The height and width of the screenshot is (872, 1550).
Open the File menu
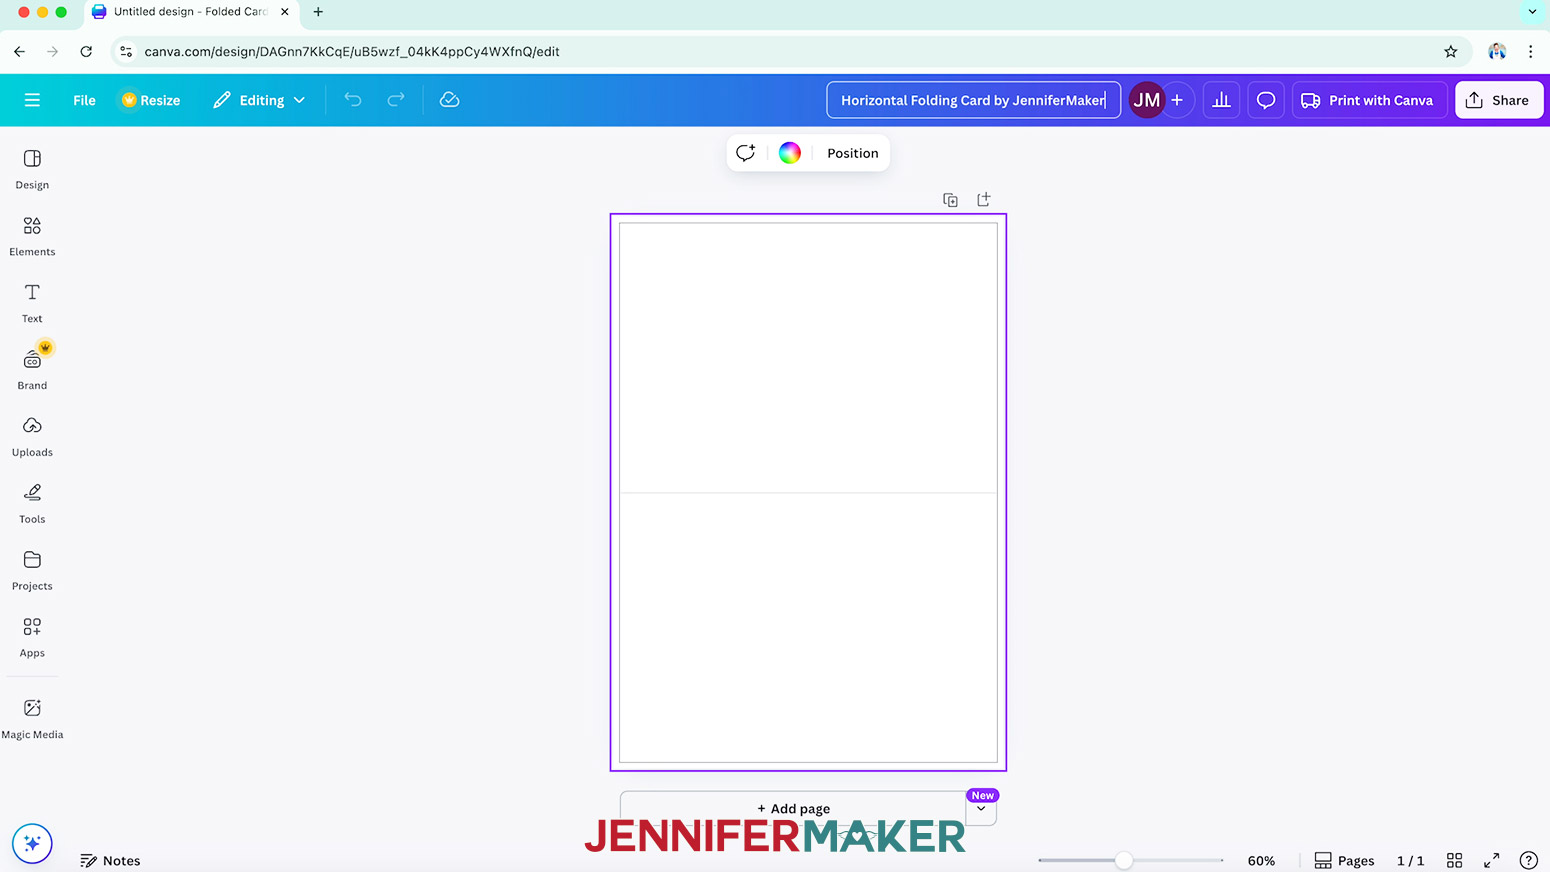(x=84, y=100)
